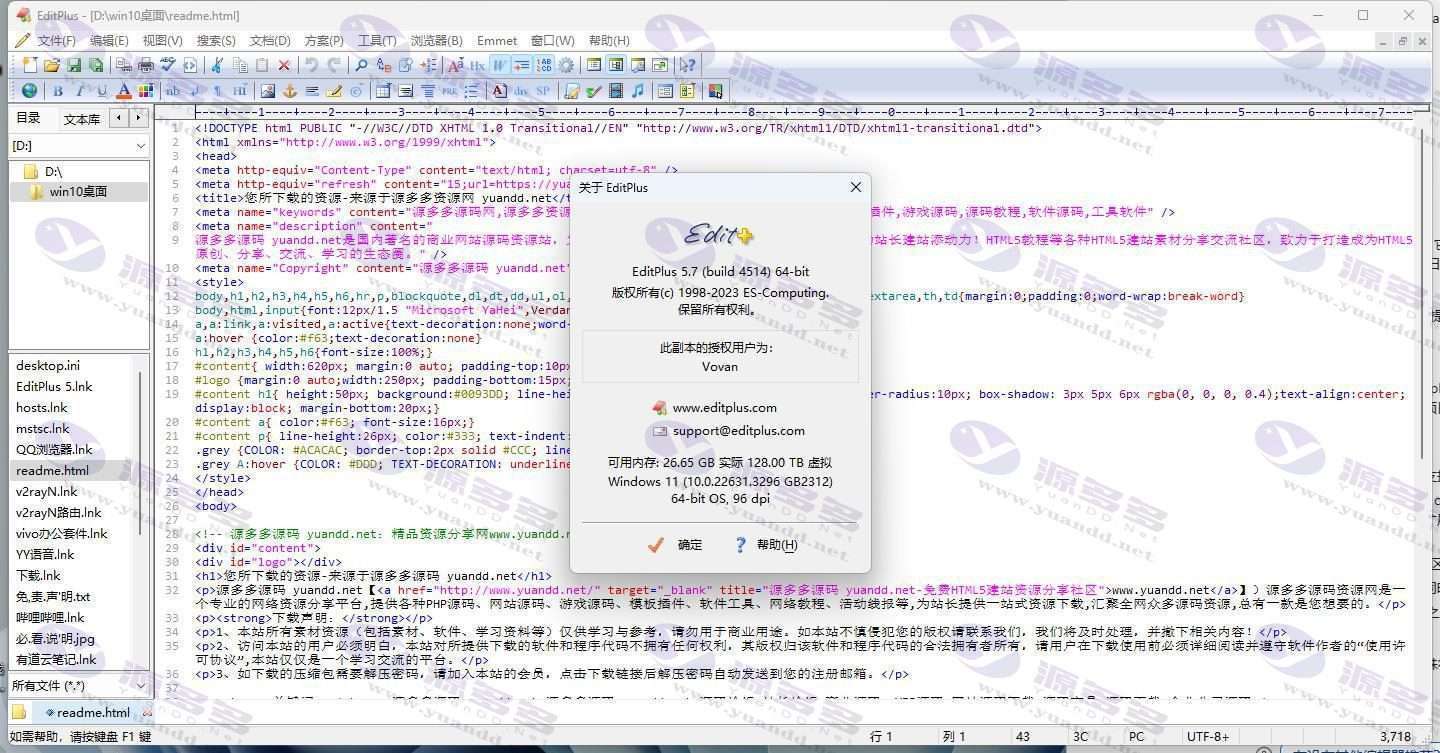This screenshot has height=753, width=1440.
Task: Open the 工具(T) menu
Action: click(x=377, y=41)
